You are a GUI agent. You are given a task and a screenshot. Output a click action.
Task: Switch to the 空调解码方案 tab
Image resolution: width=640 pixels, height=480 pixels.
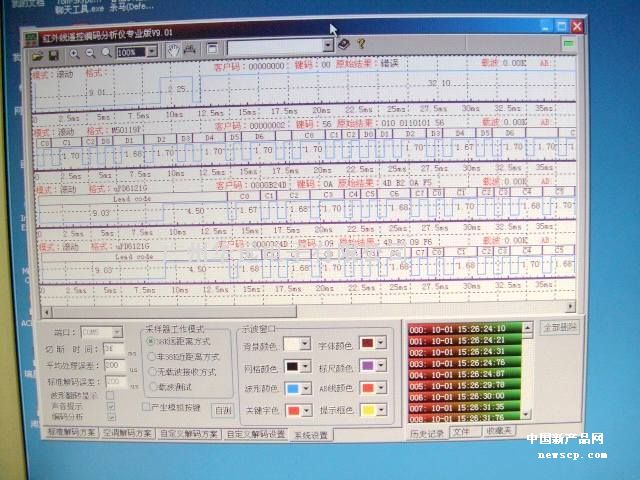coord(129,434)
